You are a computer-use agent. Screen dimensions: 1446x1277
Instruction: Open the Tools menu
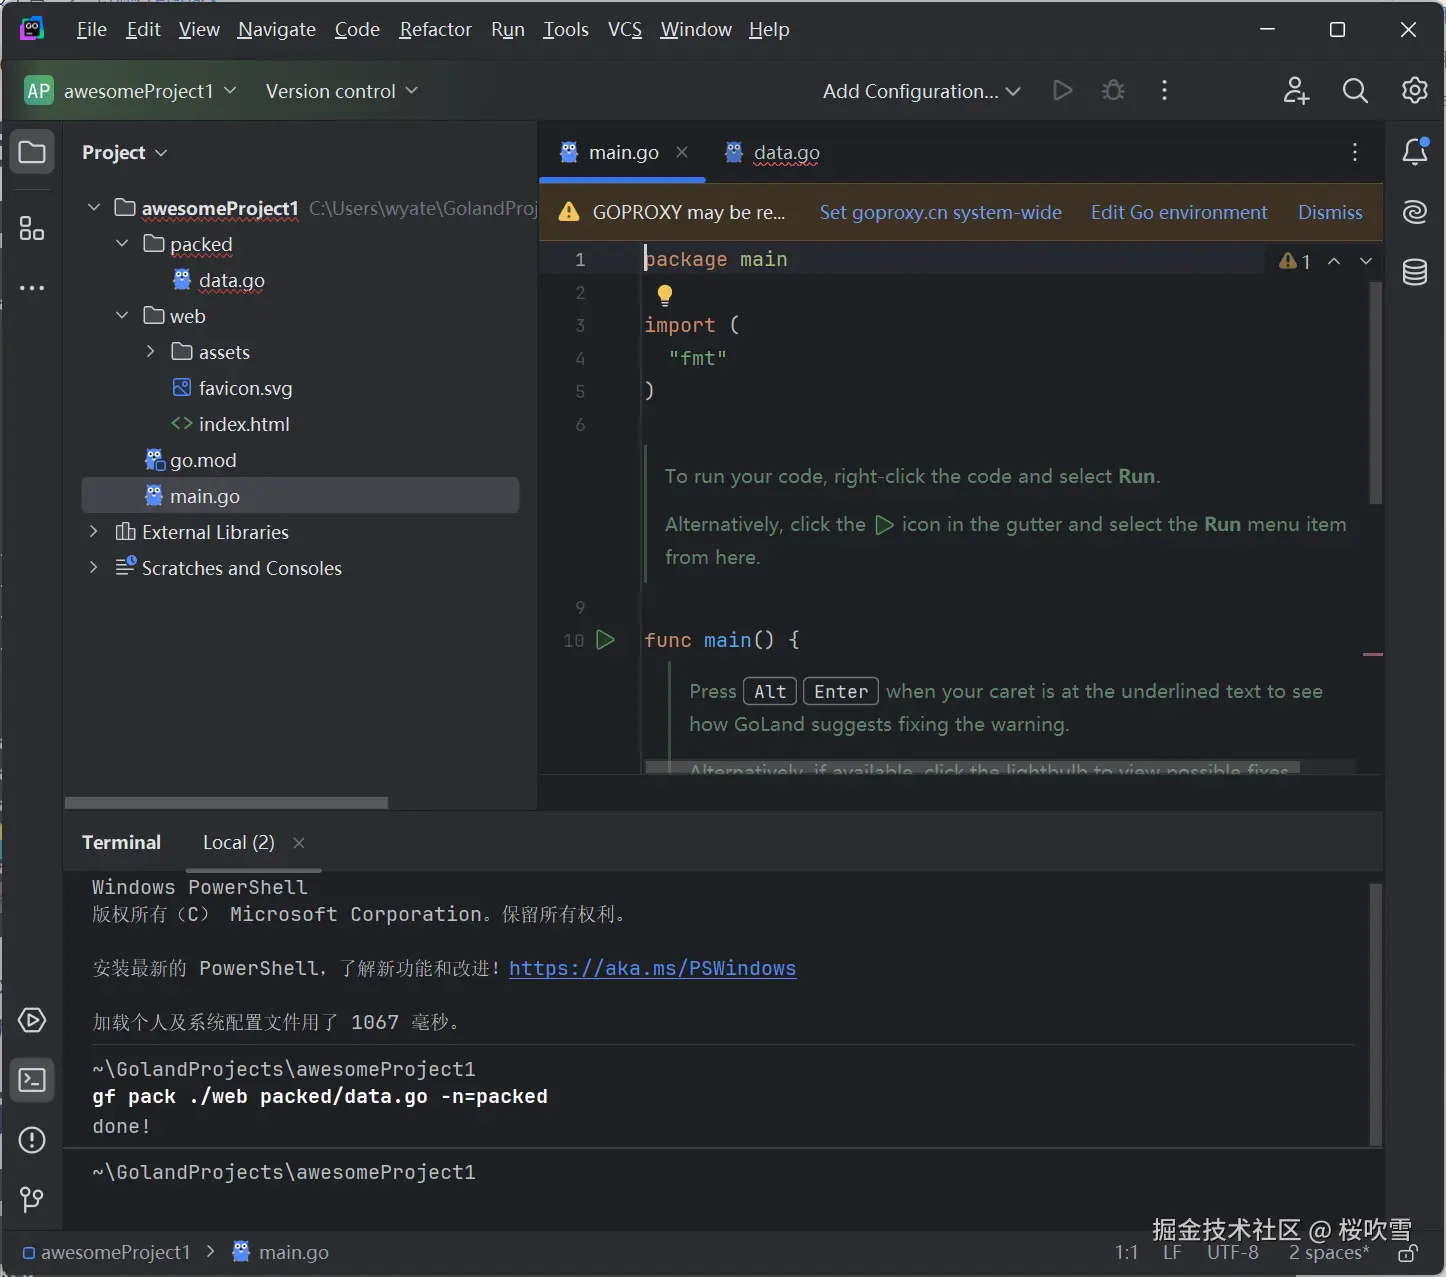(x=566, y=29)
